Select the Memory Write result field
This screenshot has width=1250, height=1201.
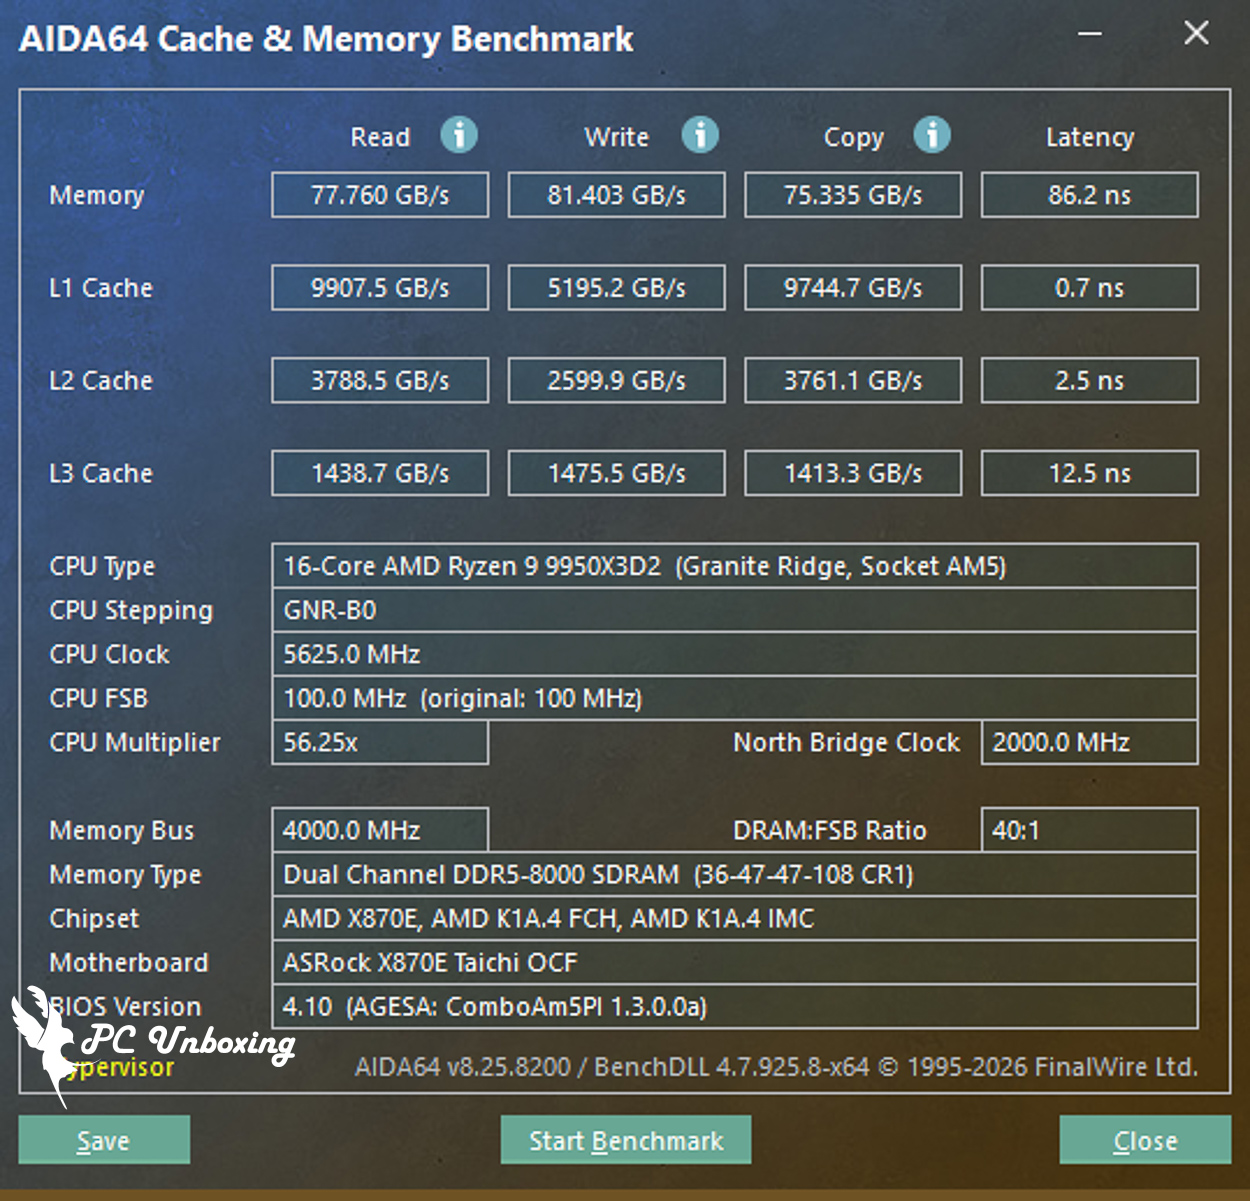(x=616, y=195)
